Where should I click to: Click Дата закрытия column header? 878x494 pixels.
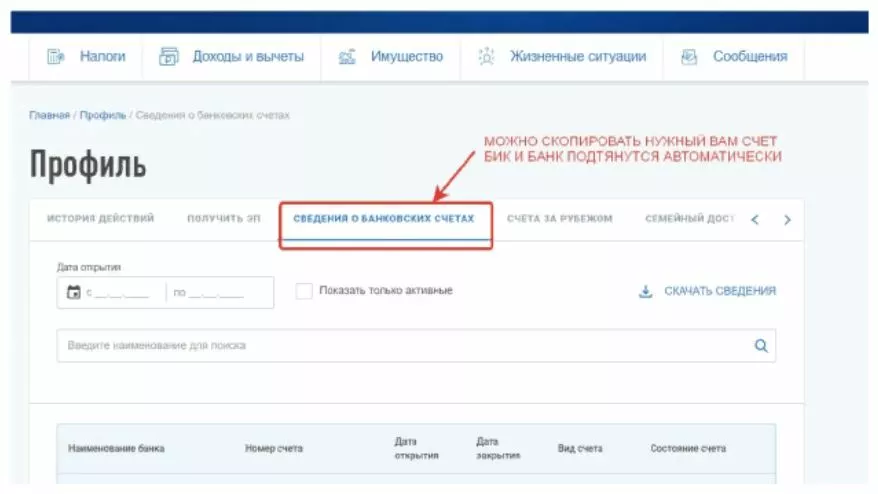click(498, 449)
